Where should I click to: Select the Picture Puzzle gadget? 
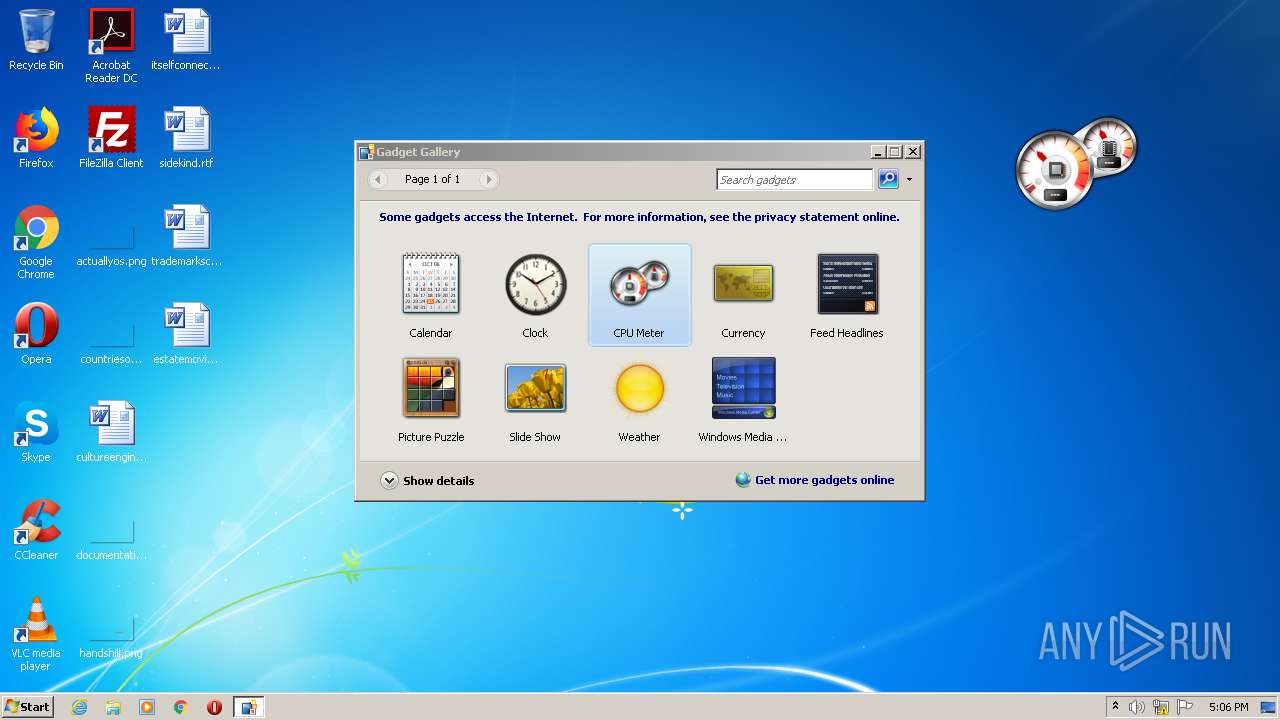[431, 399]
